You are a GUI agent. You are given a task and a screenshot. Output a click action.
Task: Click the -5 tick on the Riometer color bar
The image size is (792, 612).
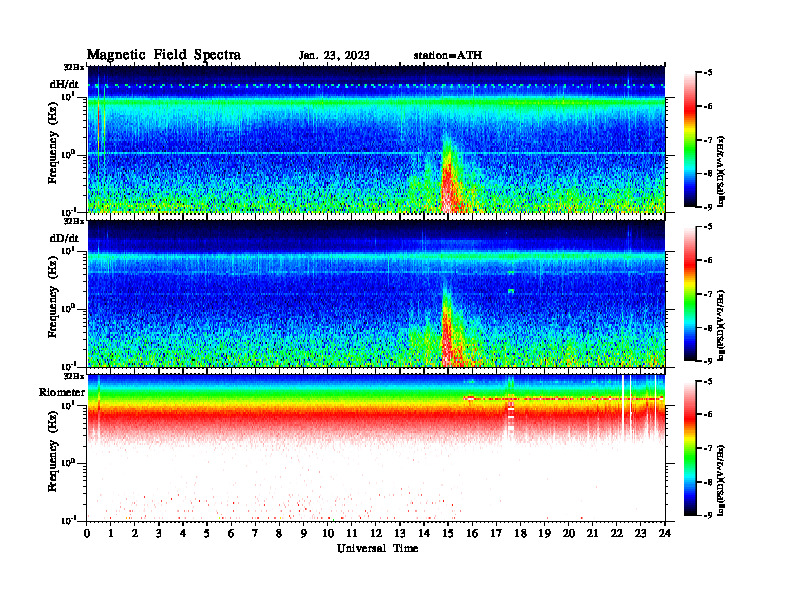pos(708,381)
